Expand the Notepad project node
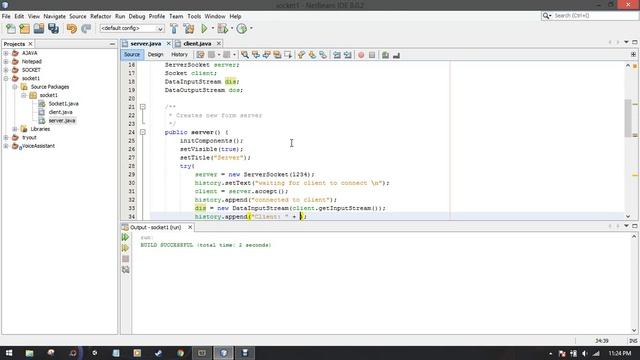This screenshot has width=640, height=360. pyautogui.click(x=6, y=62)
